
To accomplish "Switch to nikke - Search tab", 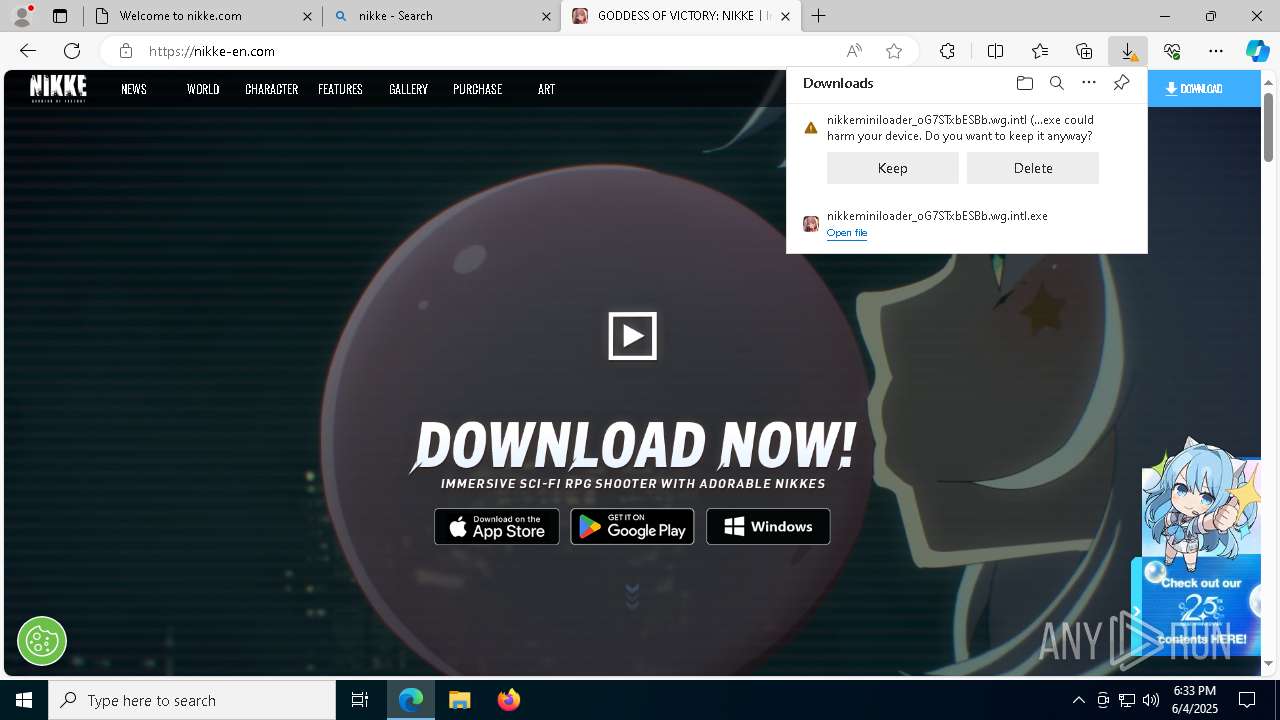I will click(442, 16).
